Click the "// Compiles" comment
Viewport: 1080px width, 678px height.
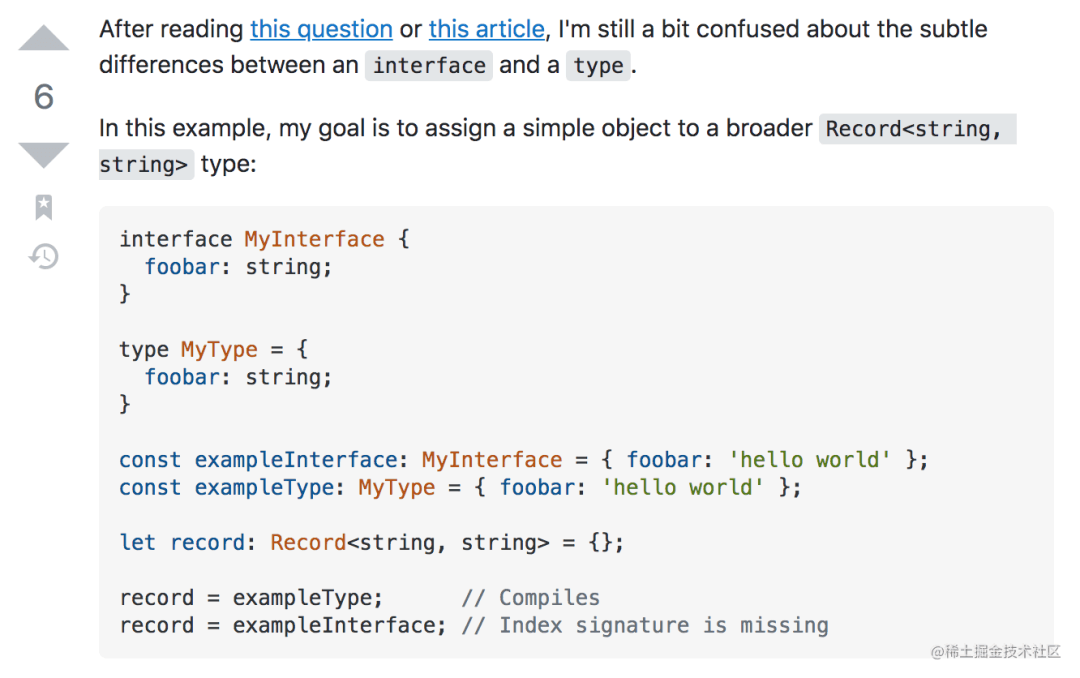[530, 598]
